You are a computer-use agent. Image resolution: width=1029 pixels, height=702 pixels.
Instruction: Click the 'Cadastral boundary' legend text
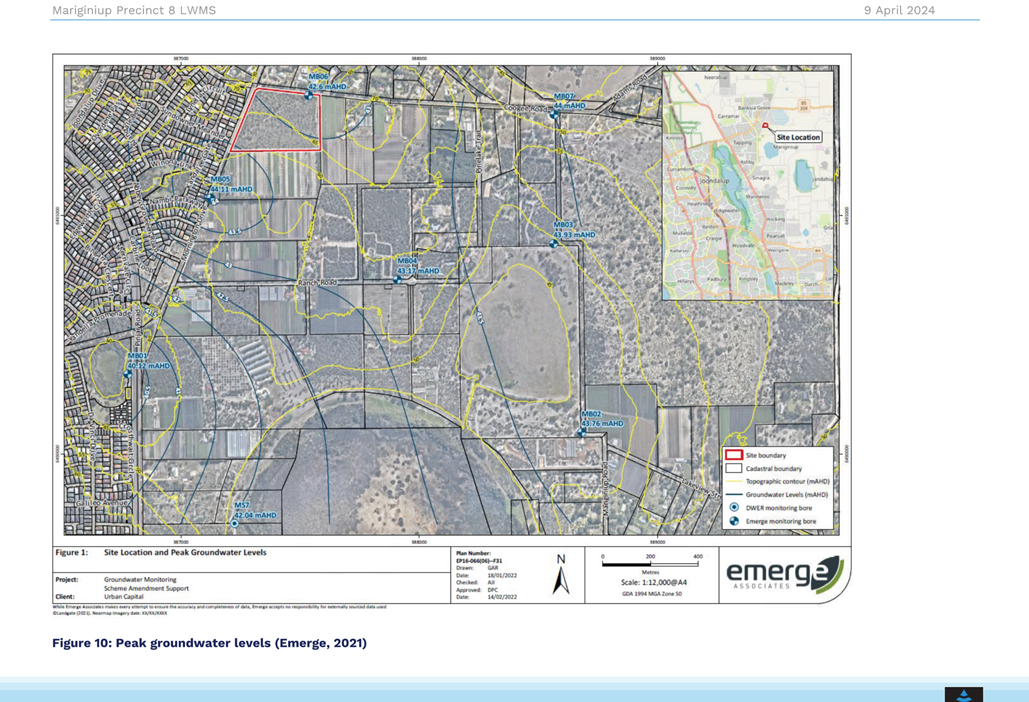point(774,468)
